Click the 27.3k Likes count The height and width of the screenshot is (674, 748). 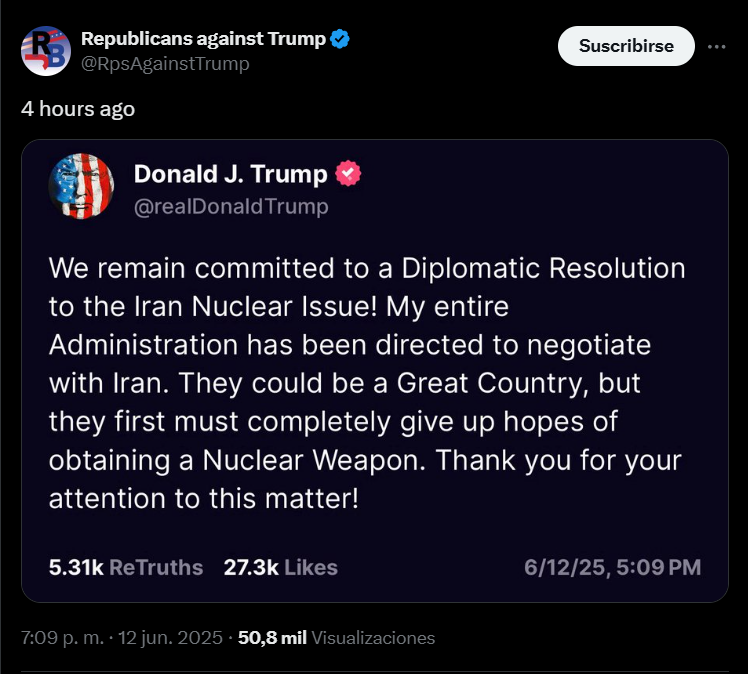280,567
